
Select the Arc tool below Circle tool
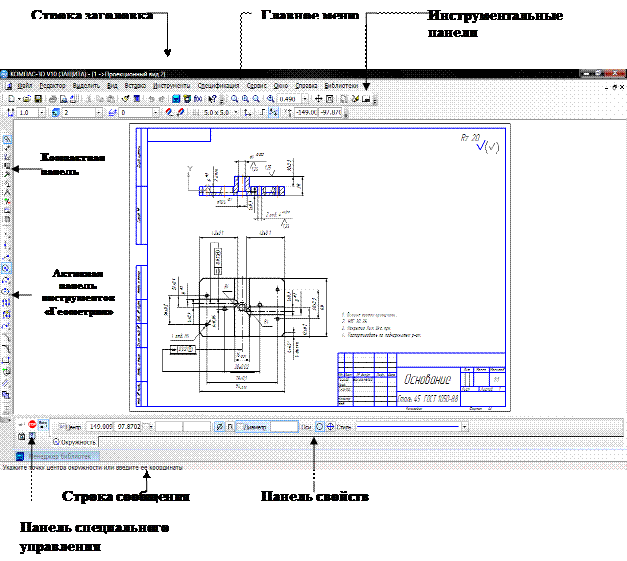(6, 280)
